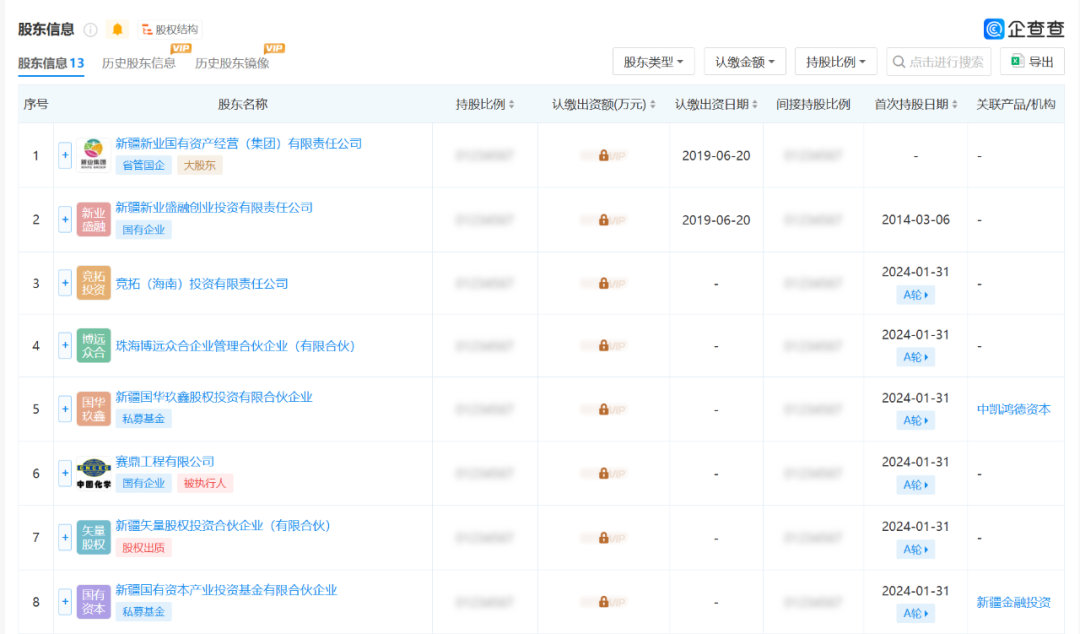Image resolution: width=1080 pixels, height=634 pixels.
Task: Click the 企查查 logo
Action: pos(1024,29)
